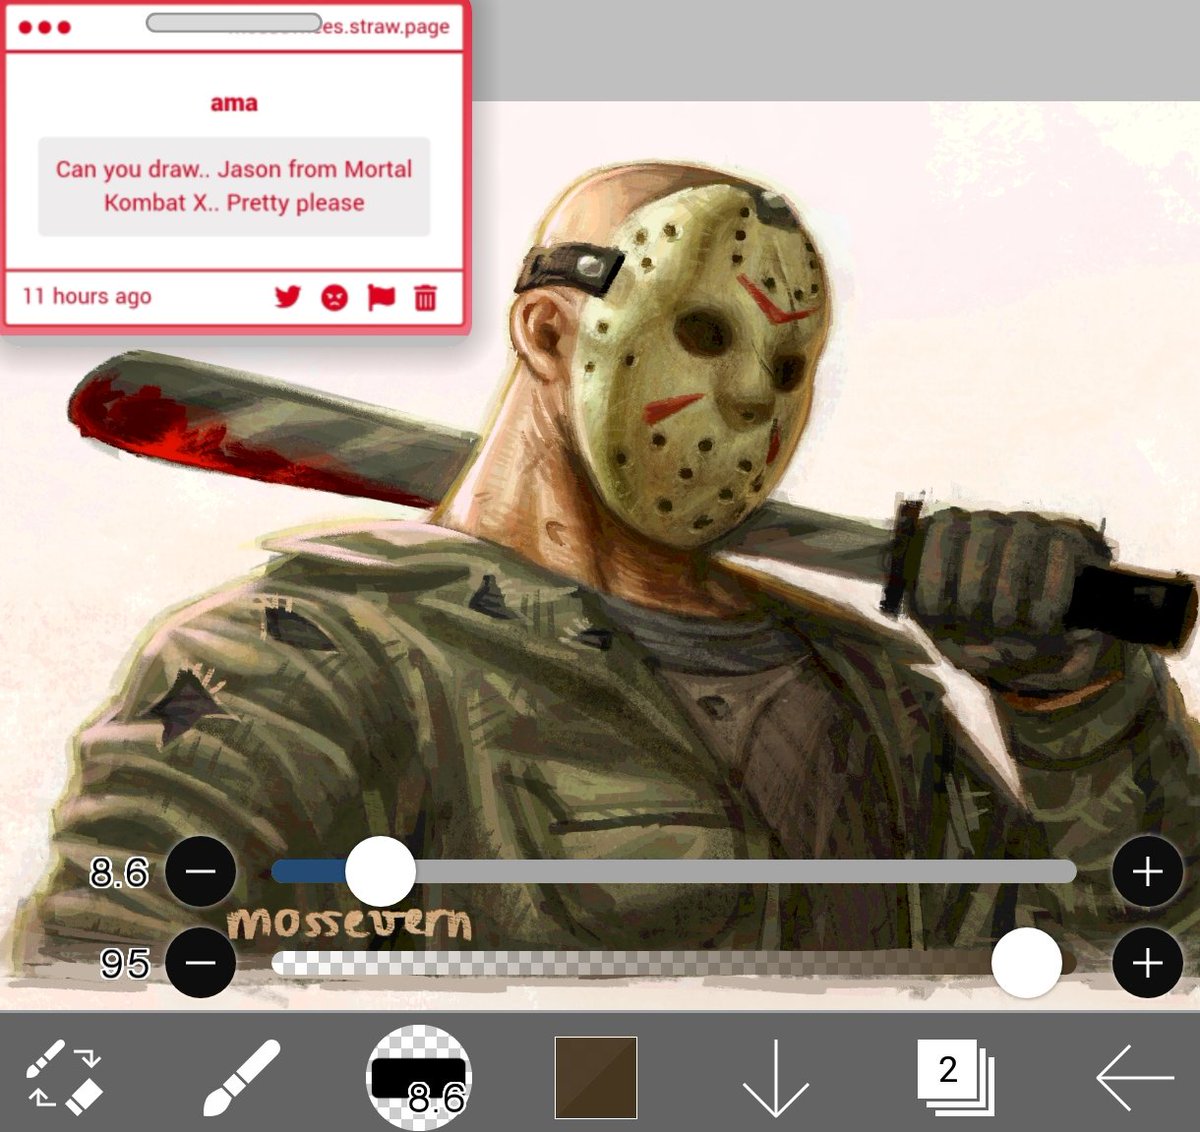Click the angry face icon

point(334,297)
